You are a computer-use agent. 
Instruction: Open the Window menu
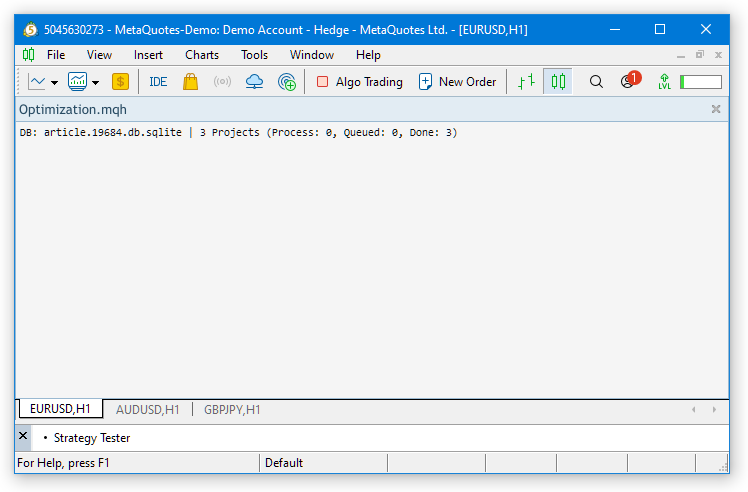(312, 55)
